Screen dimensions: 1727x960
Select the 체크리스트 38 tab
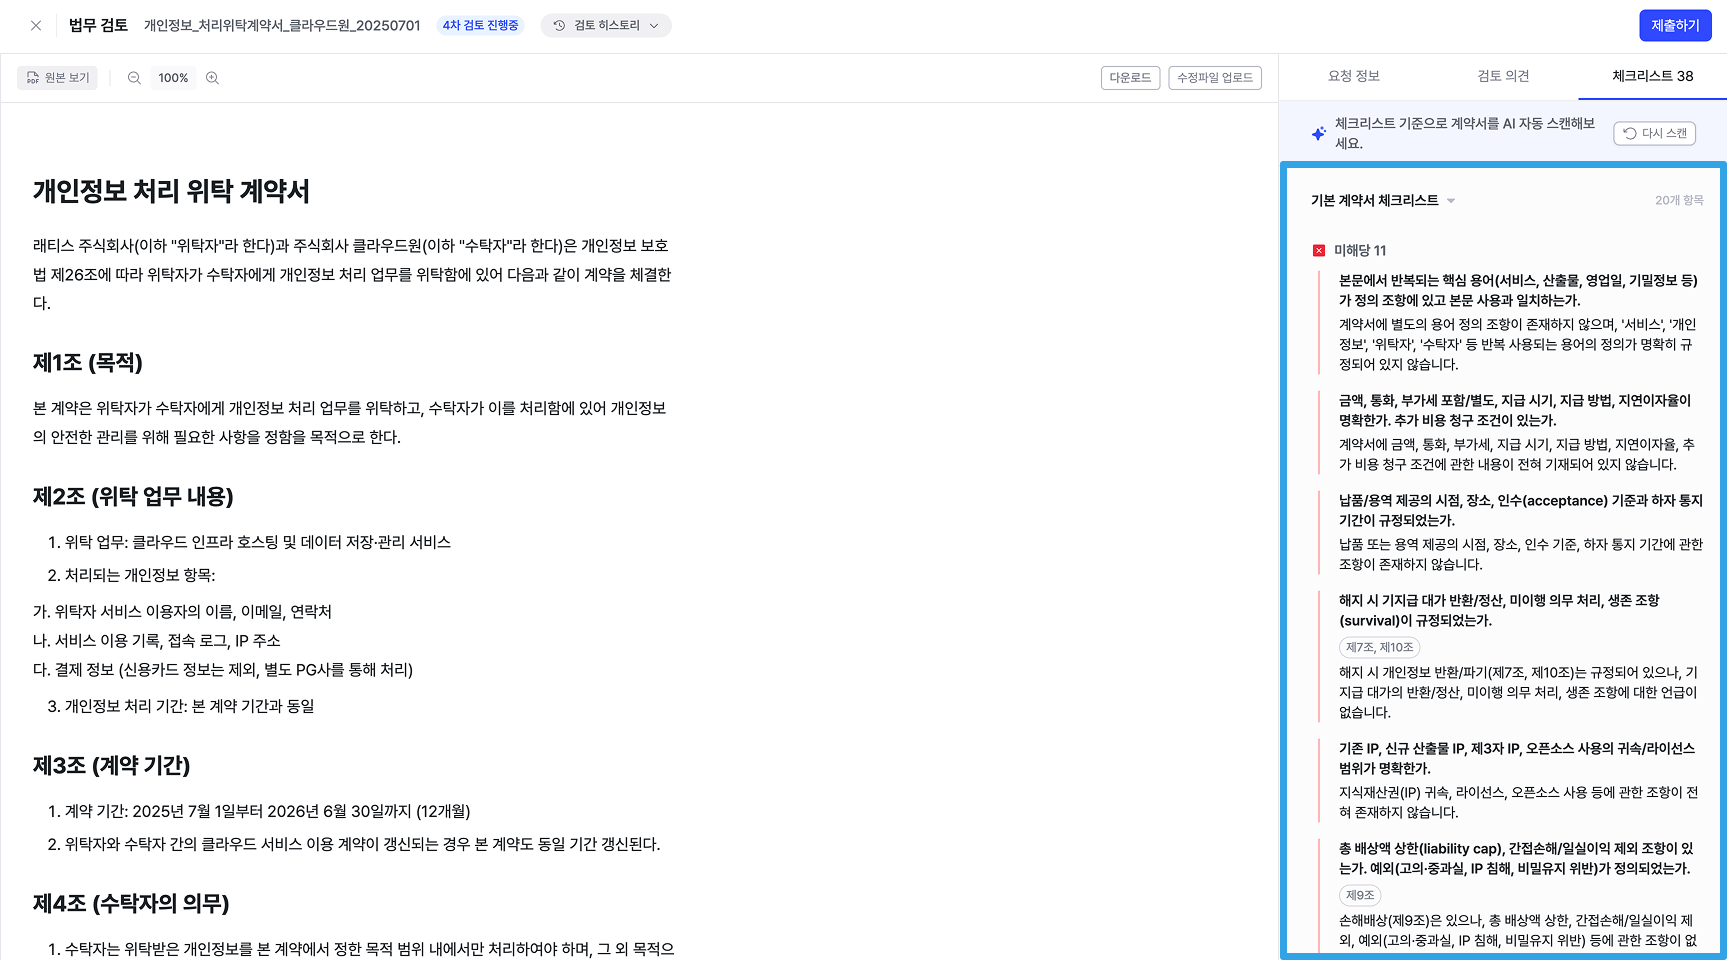click(x=1652, y=76)
